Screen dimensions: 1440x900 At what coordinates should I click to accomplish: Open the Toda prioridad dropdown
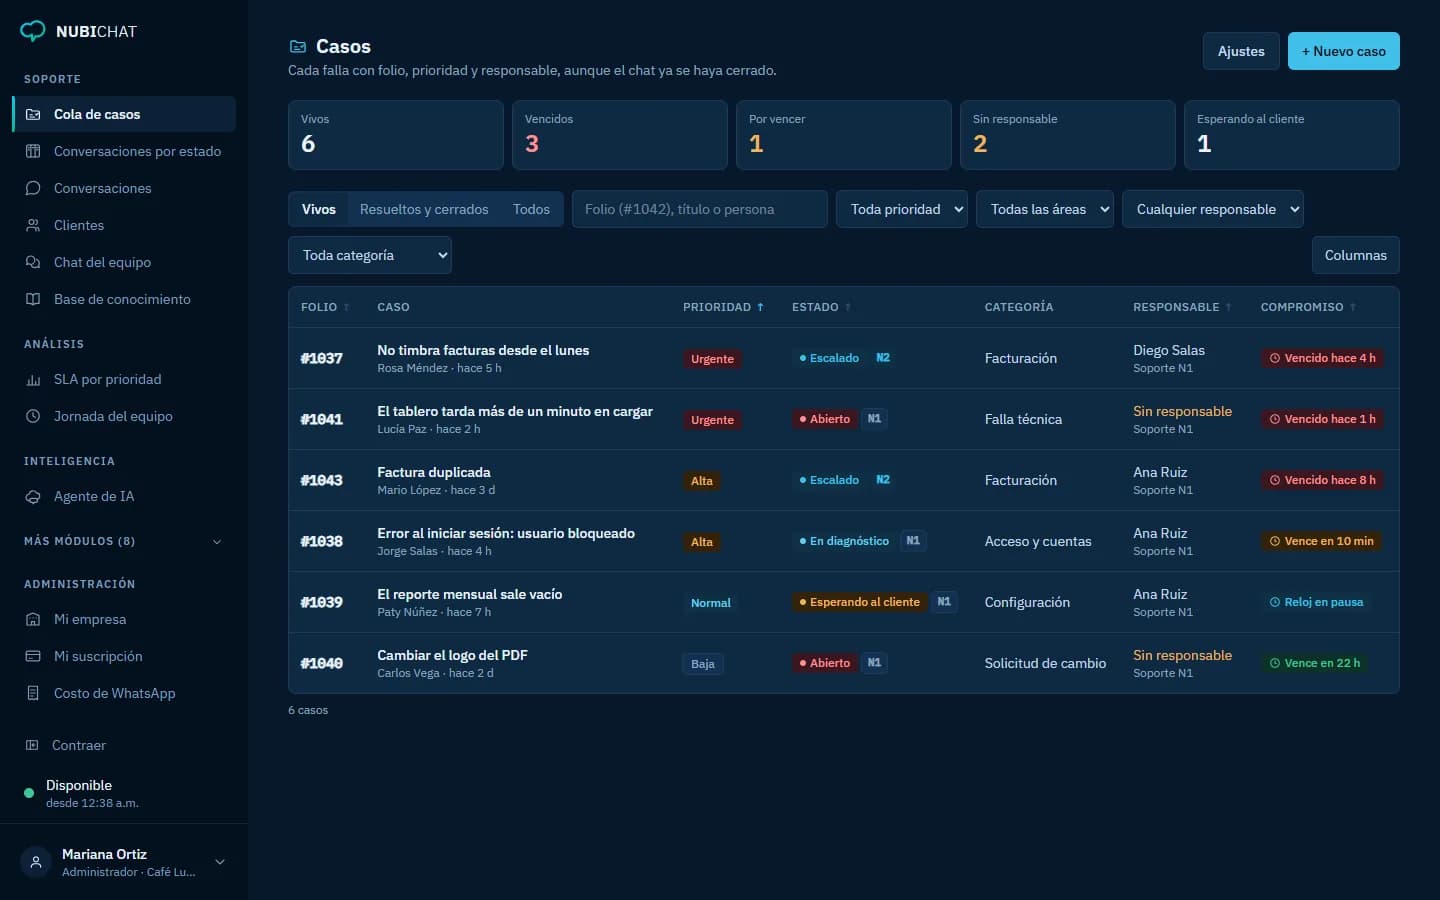[902, 209]
